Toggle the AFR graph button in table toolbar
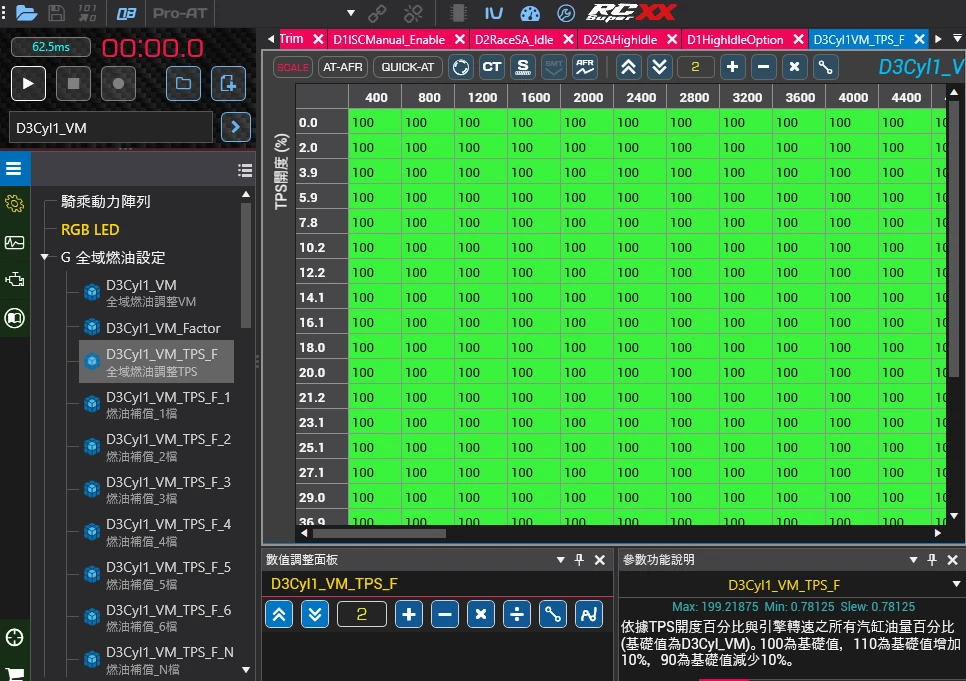 tap(585, 67)
